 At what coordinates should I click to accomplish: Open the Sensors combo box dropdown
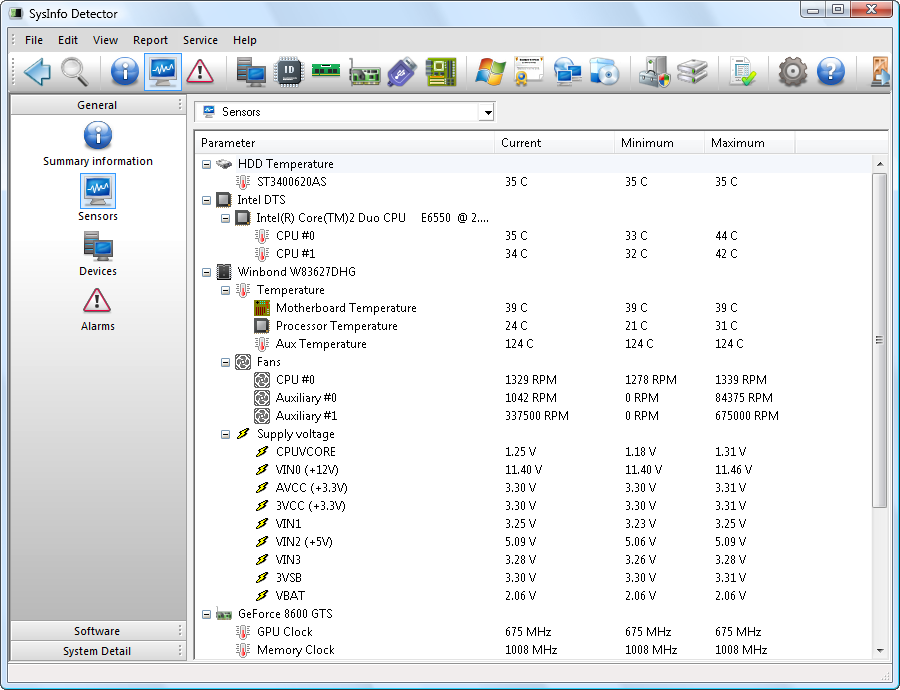point(487,112)
